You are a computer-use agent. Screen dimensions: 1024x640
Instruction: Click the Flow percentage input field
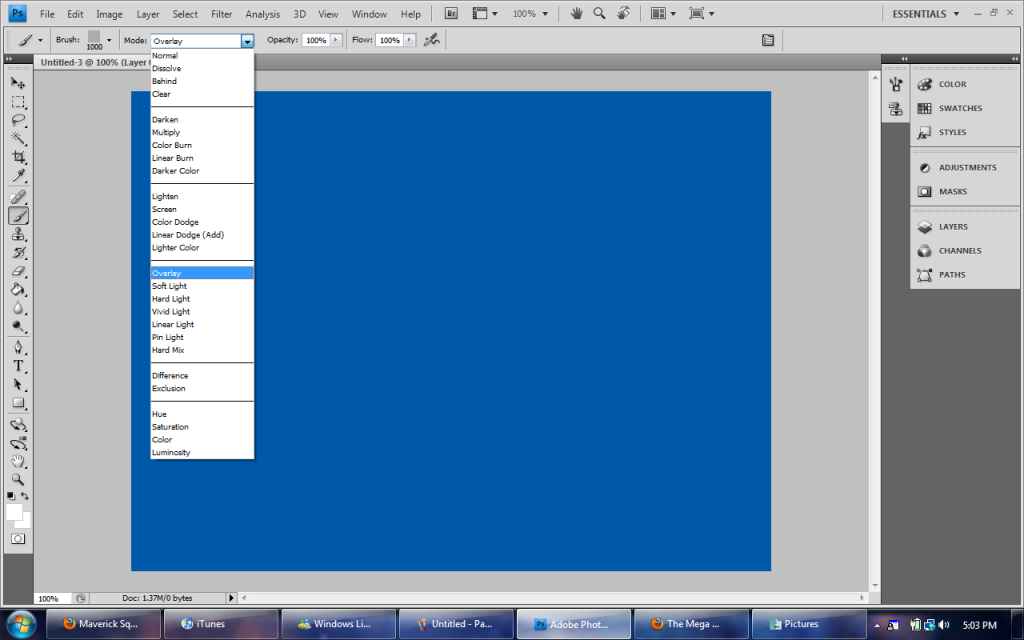388,40
